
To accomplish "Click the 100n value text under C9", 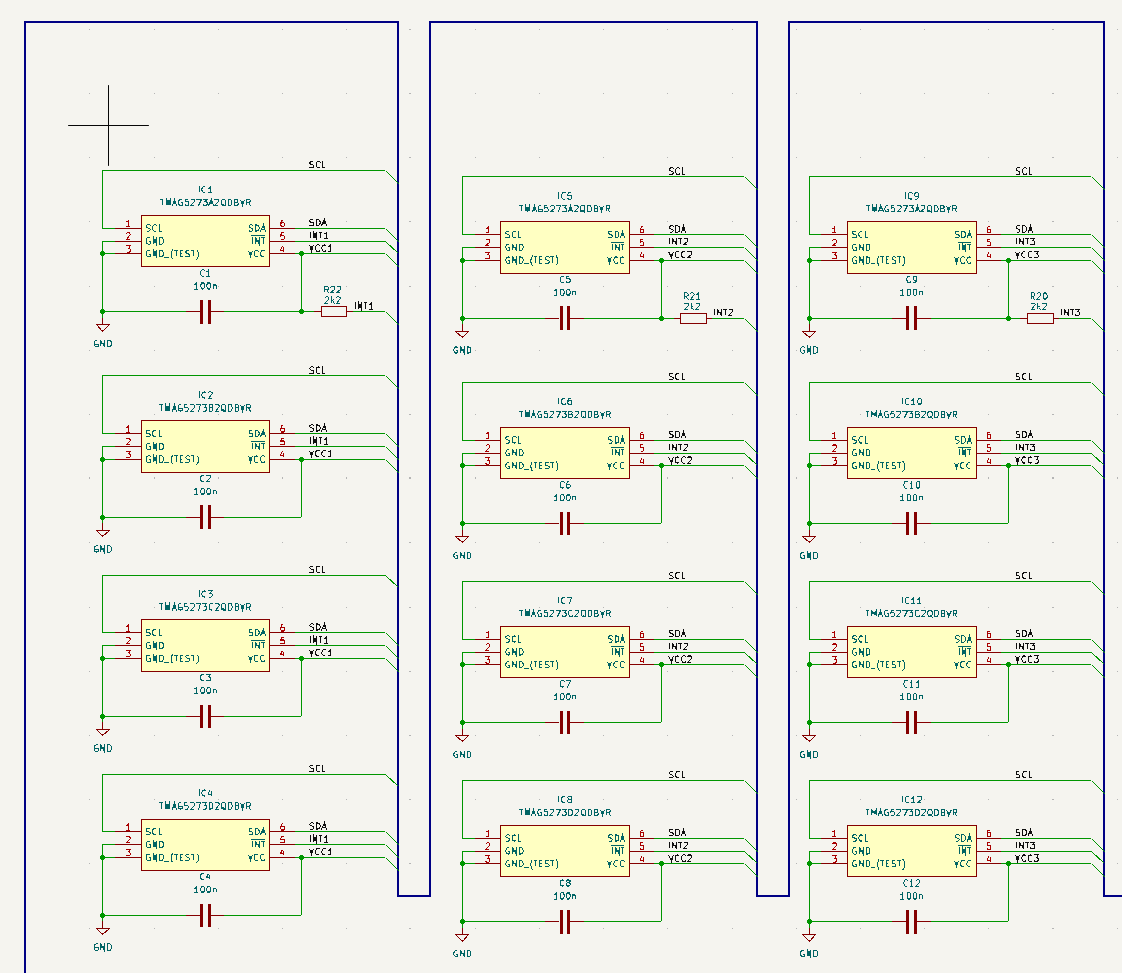I will click(911, 293).
